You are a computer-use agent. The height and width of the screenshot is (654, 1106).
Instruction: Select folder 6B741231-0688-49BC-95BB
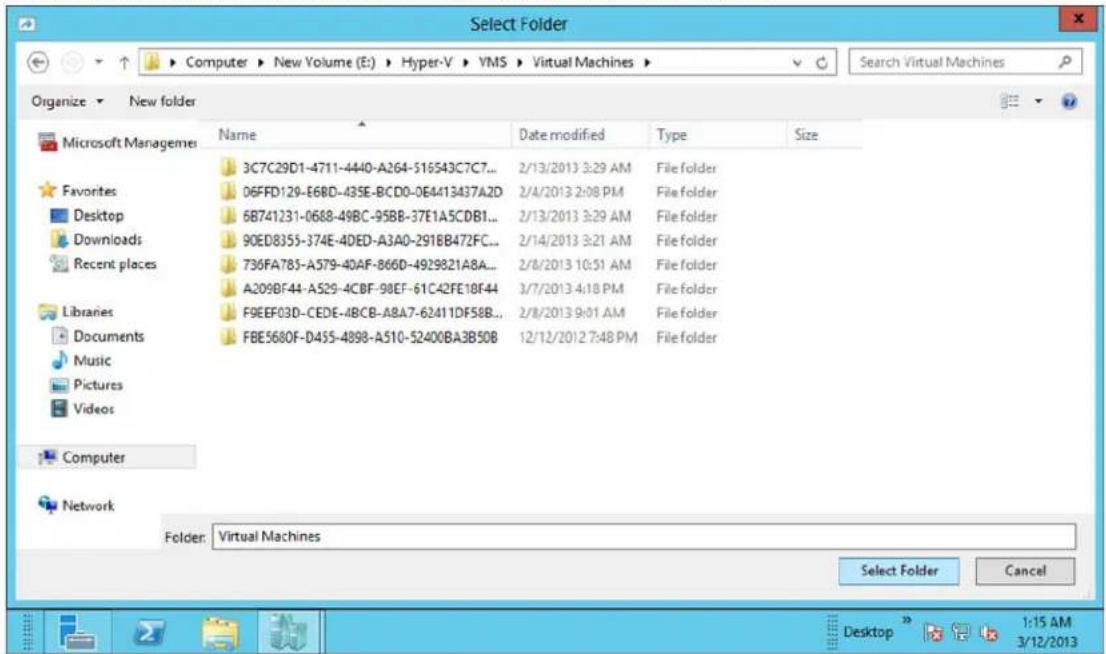point(370,216)
